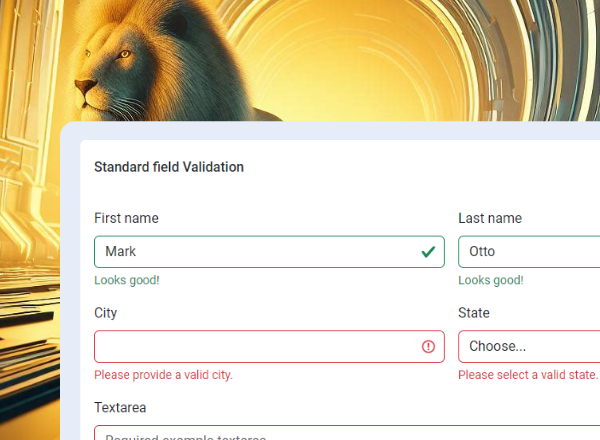Click "Please select a valid state." message
Screen dimensions: 600x440
click(x=527, y=375)
